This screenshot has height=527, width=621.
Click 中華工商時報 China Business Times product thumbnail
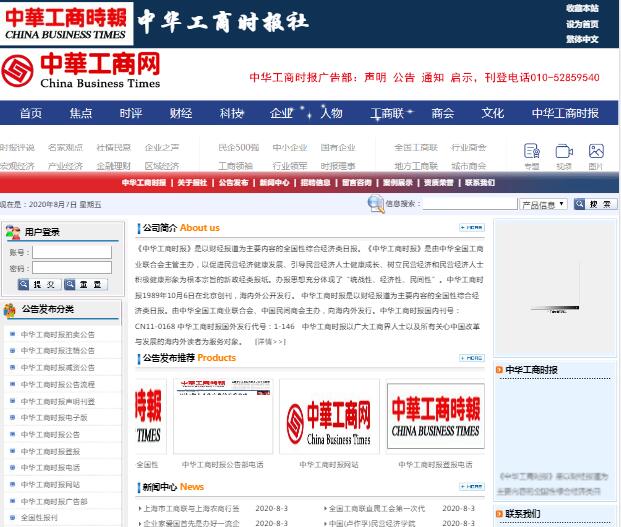click(x=436, y=416)
